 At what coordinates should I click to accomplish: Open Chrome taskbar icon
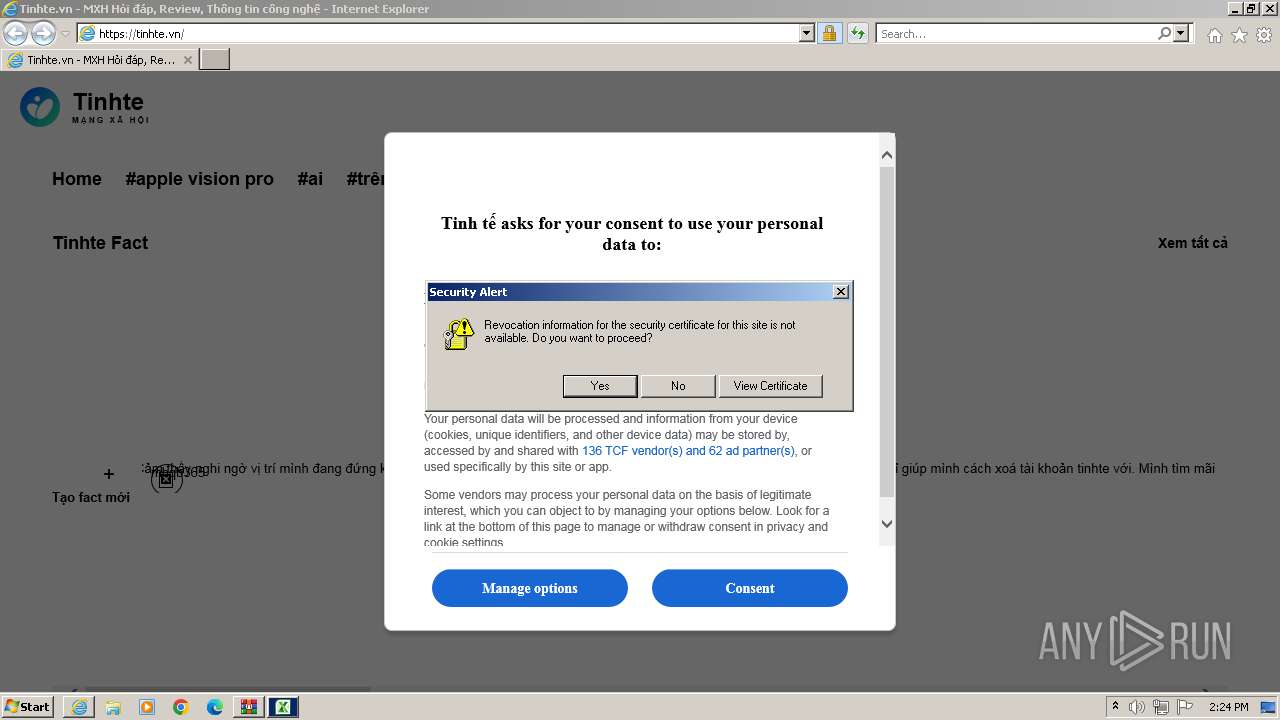181,707
